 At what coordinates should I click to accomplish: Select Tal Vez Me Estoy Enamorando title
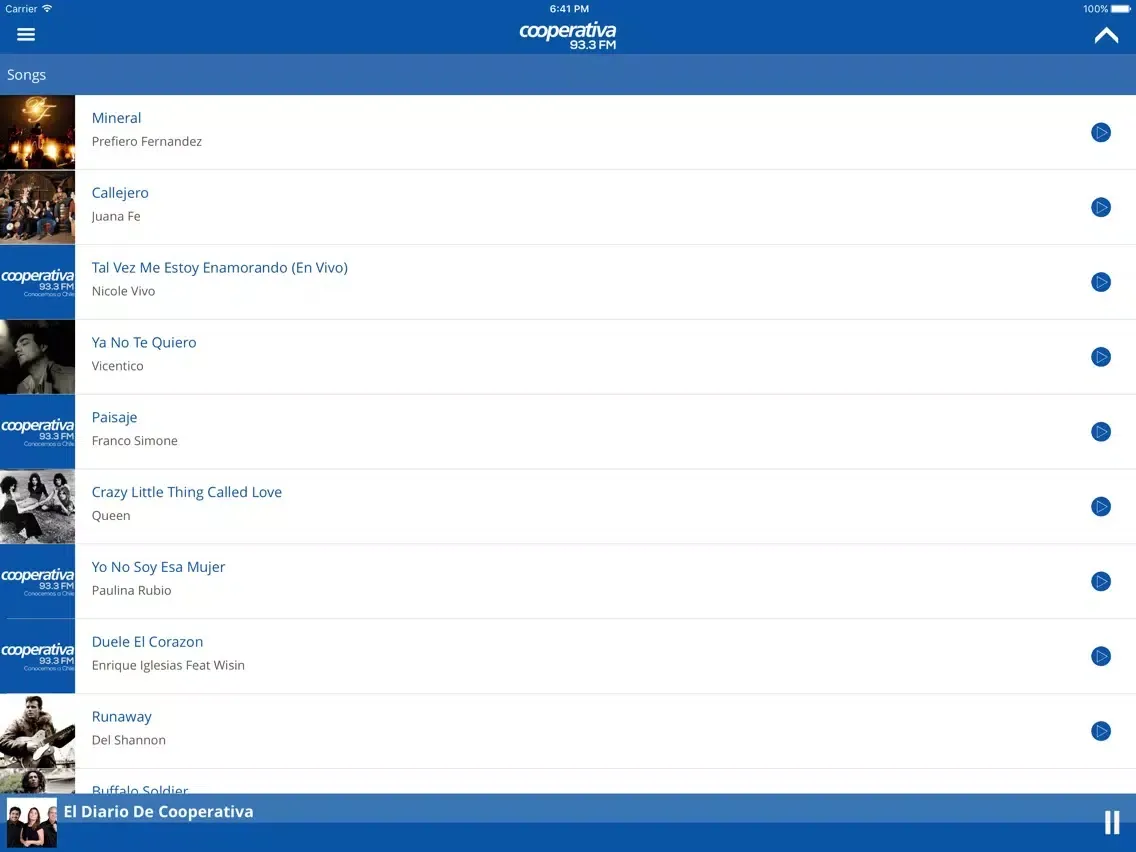pyautogui.click(x=220, y=267)
